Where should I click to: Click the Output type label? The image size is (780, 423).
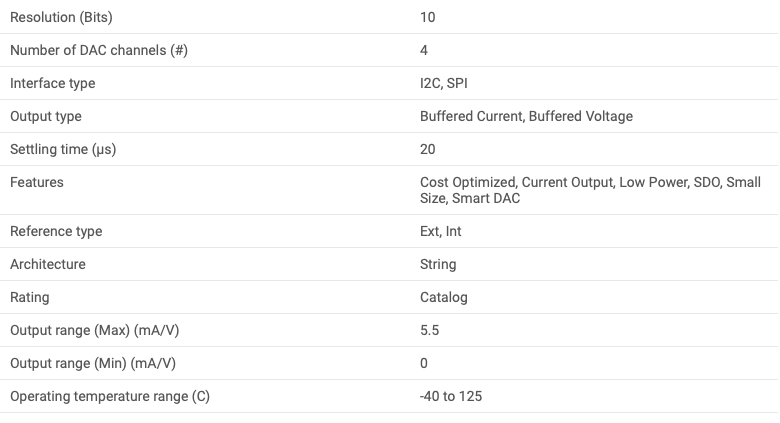[x=46, y=116]
